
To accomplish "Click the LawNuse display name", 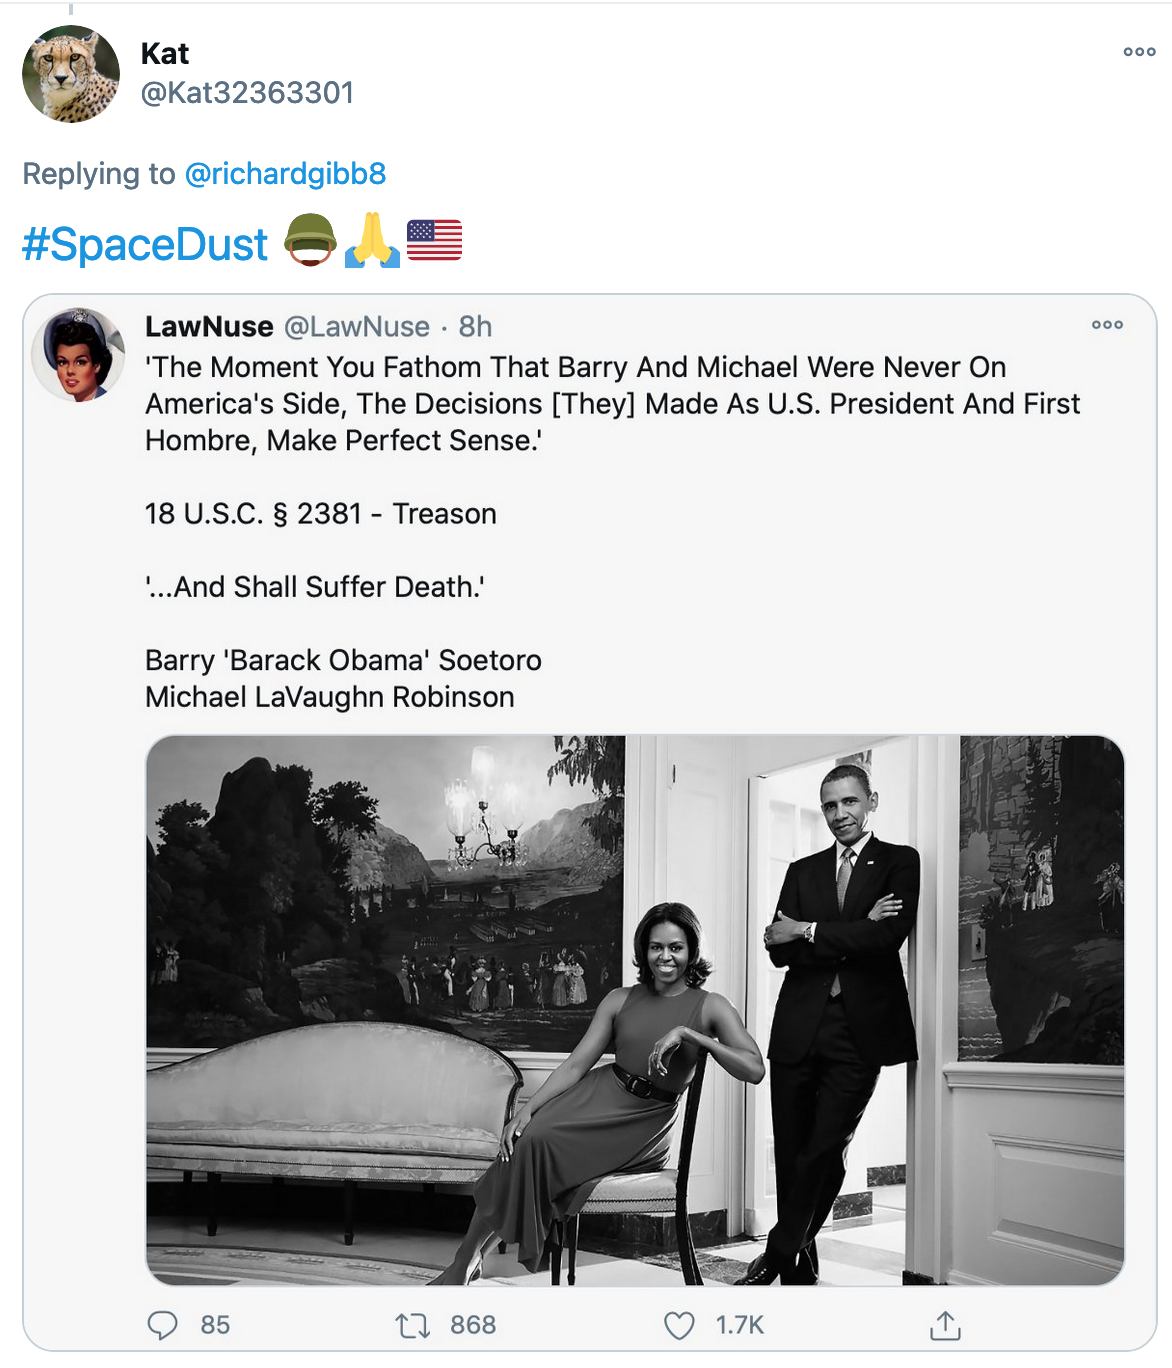I will pyautogui.click(x=209, y=327).
